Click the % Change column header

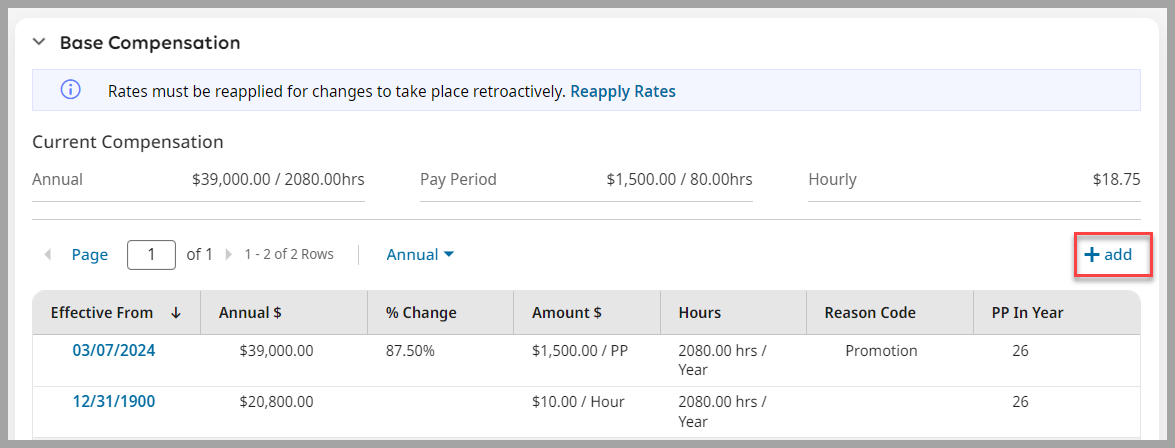[421, 313]
